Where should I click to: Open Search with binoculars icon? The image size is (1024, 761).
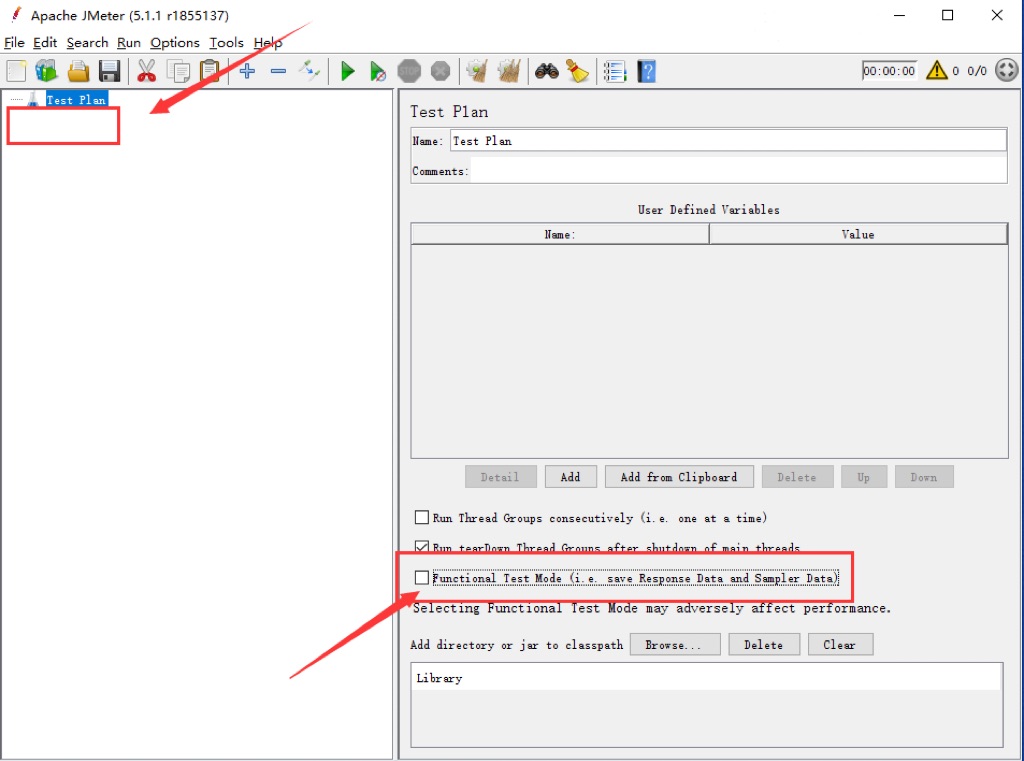(547, 71)
